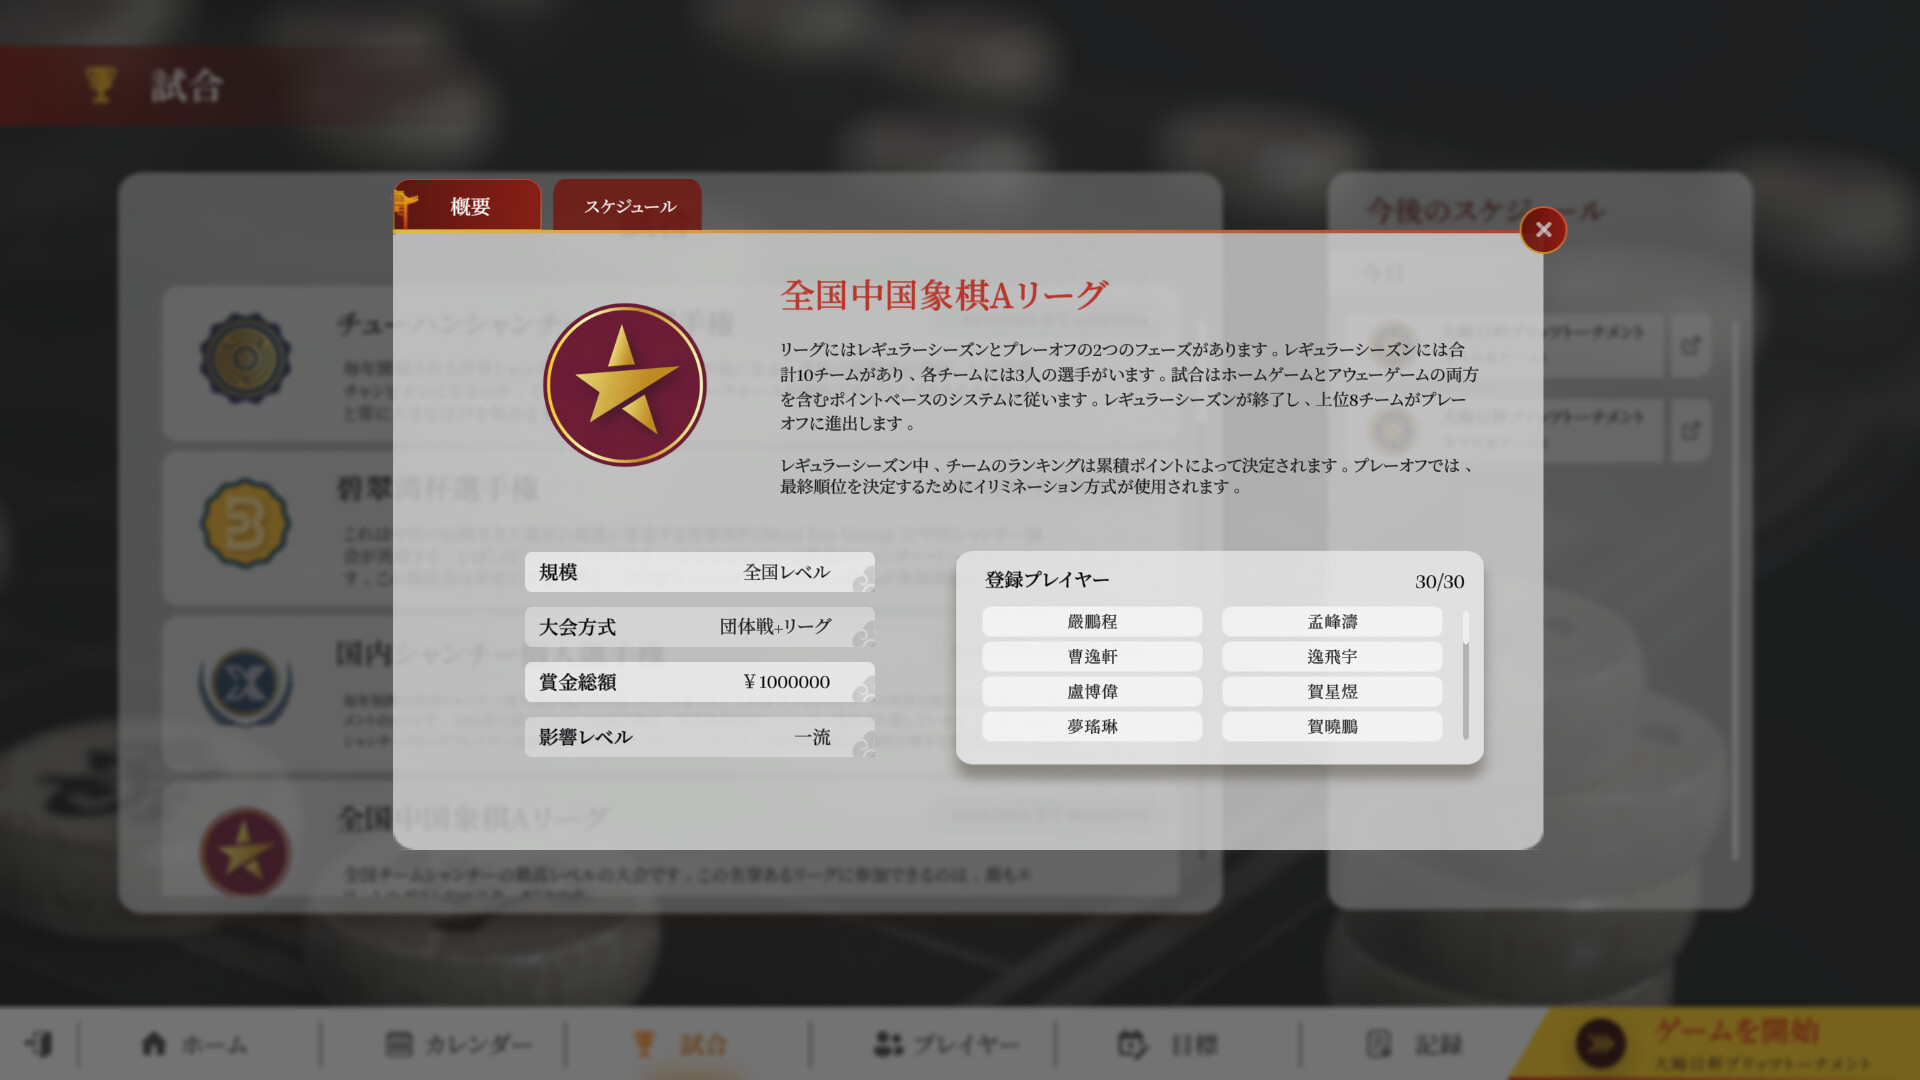Close the league overview dialog
The height and width of the screenshot is (1080, 1920).
point(1543,230)
